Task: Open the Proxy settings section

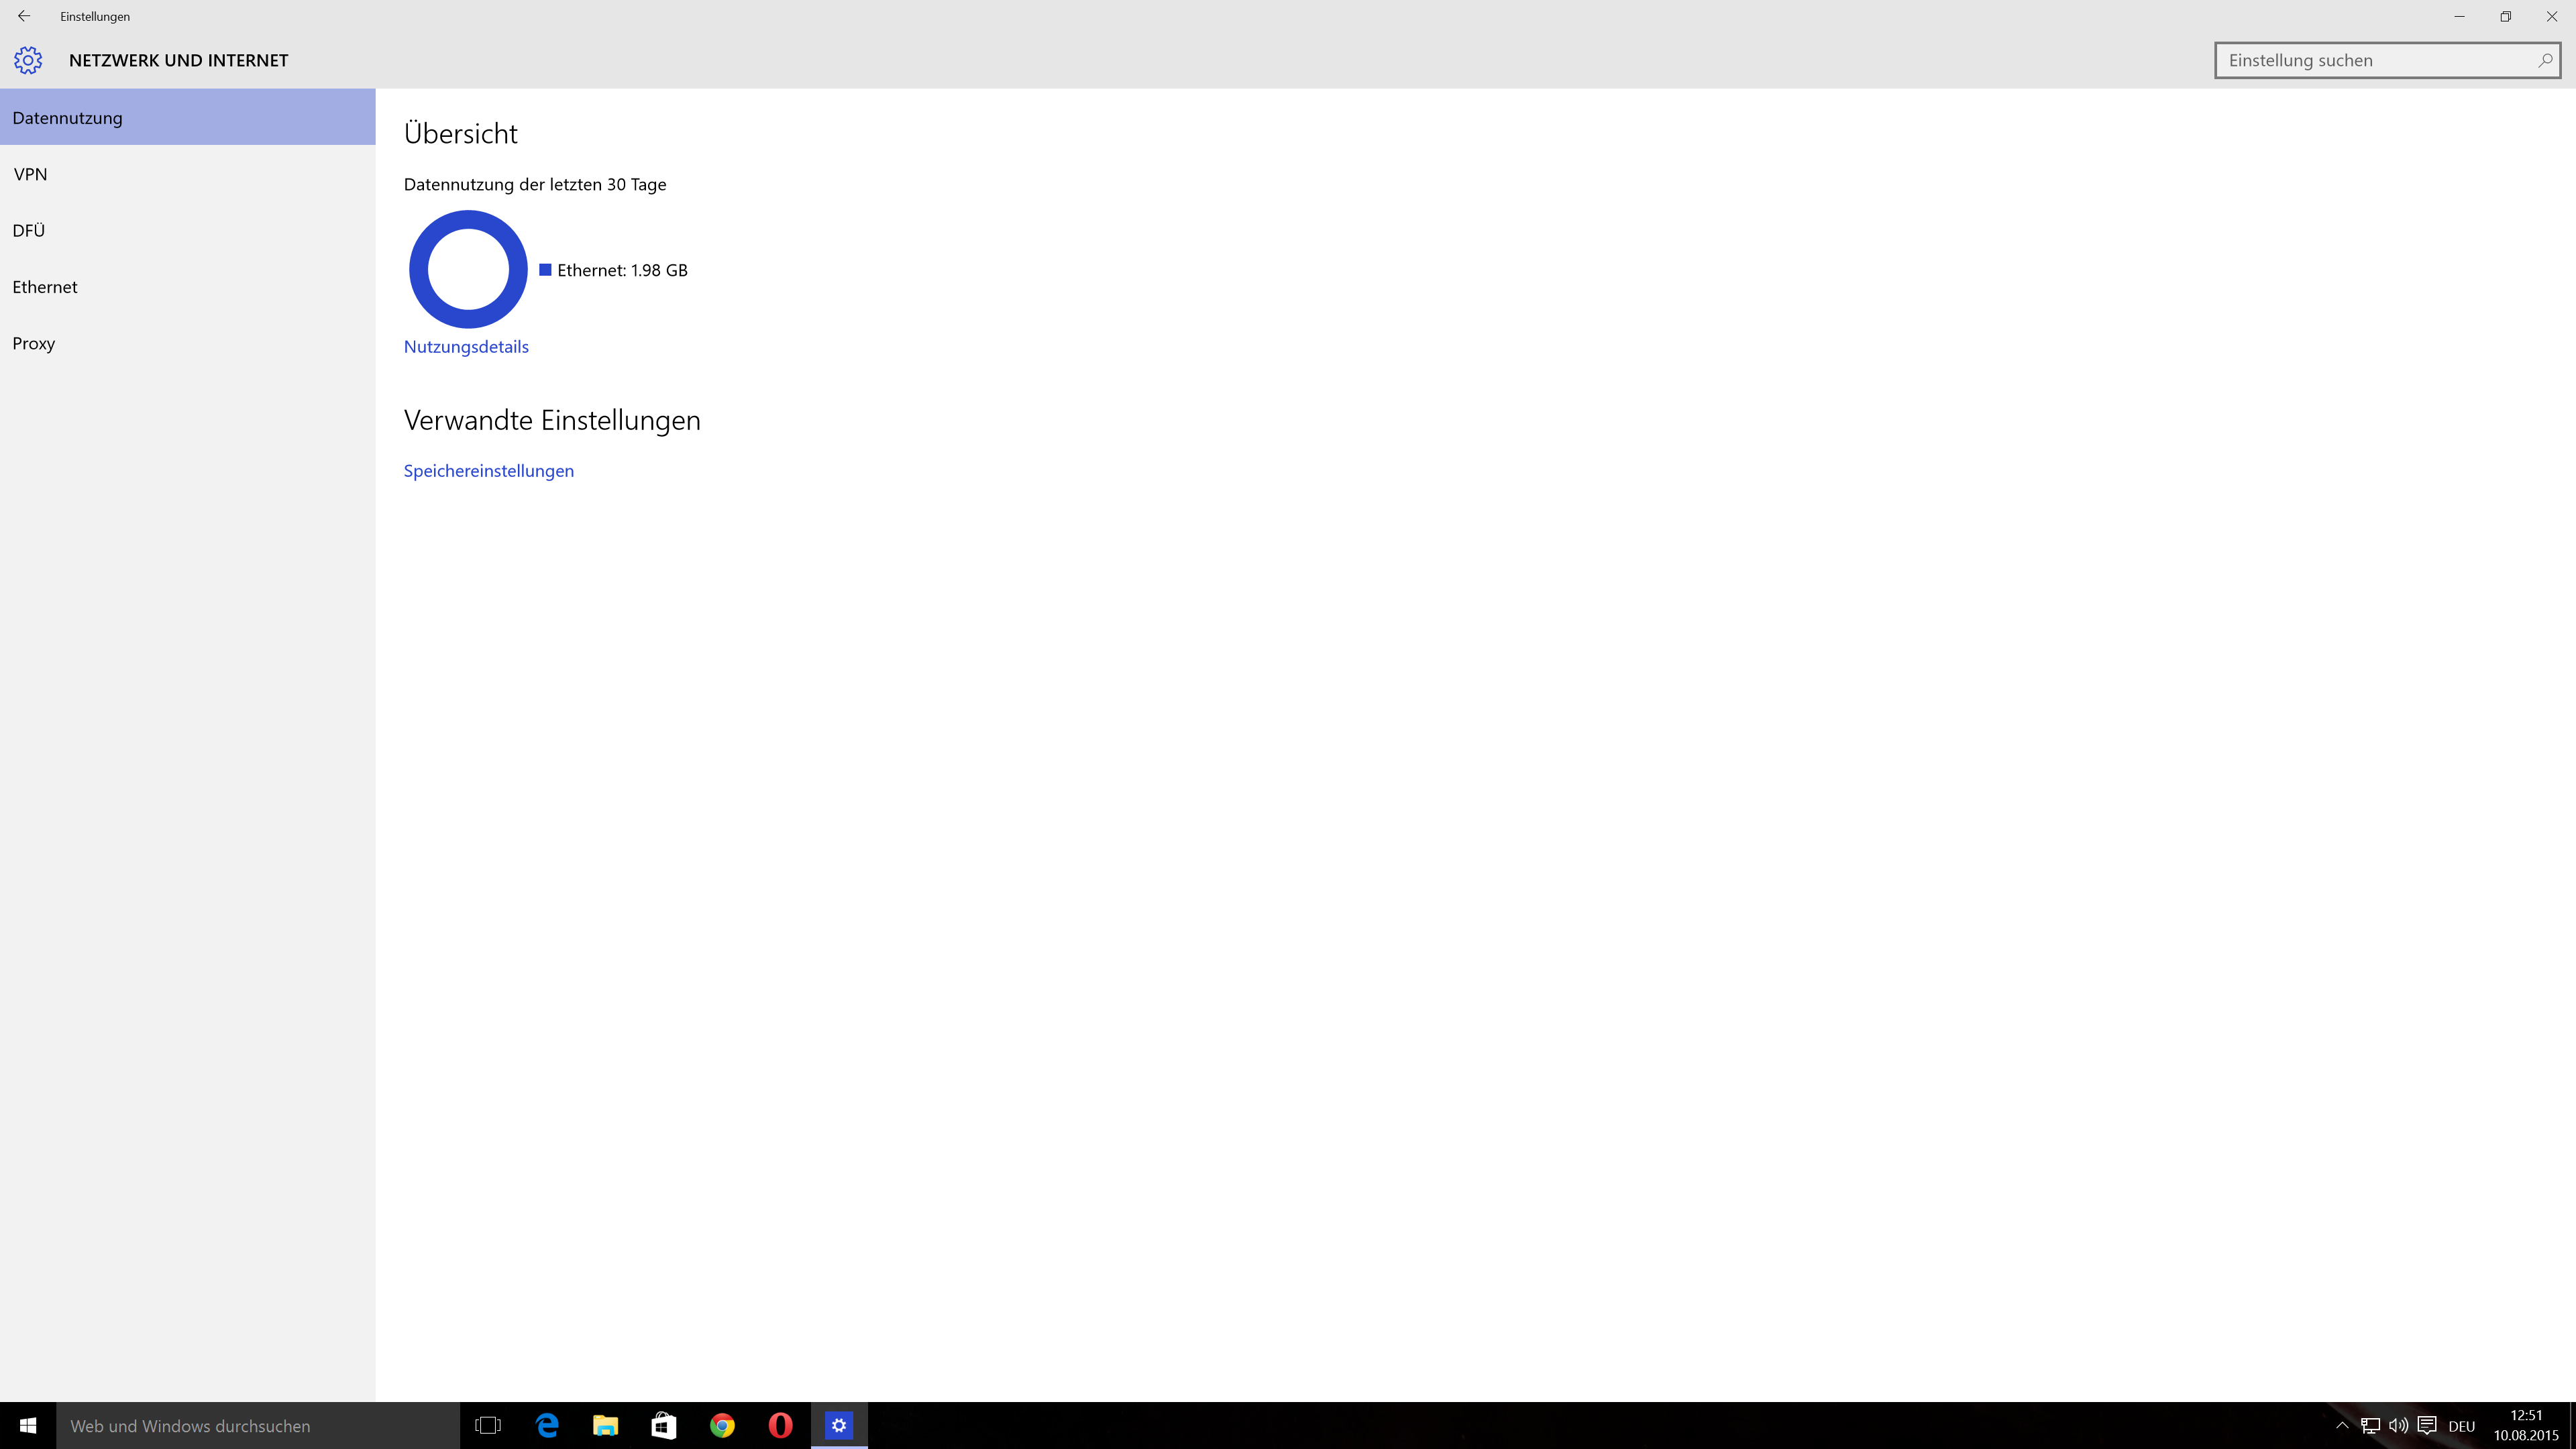Action: (x=34, y=343)
